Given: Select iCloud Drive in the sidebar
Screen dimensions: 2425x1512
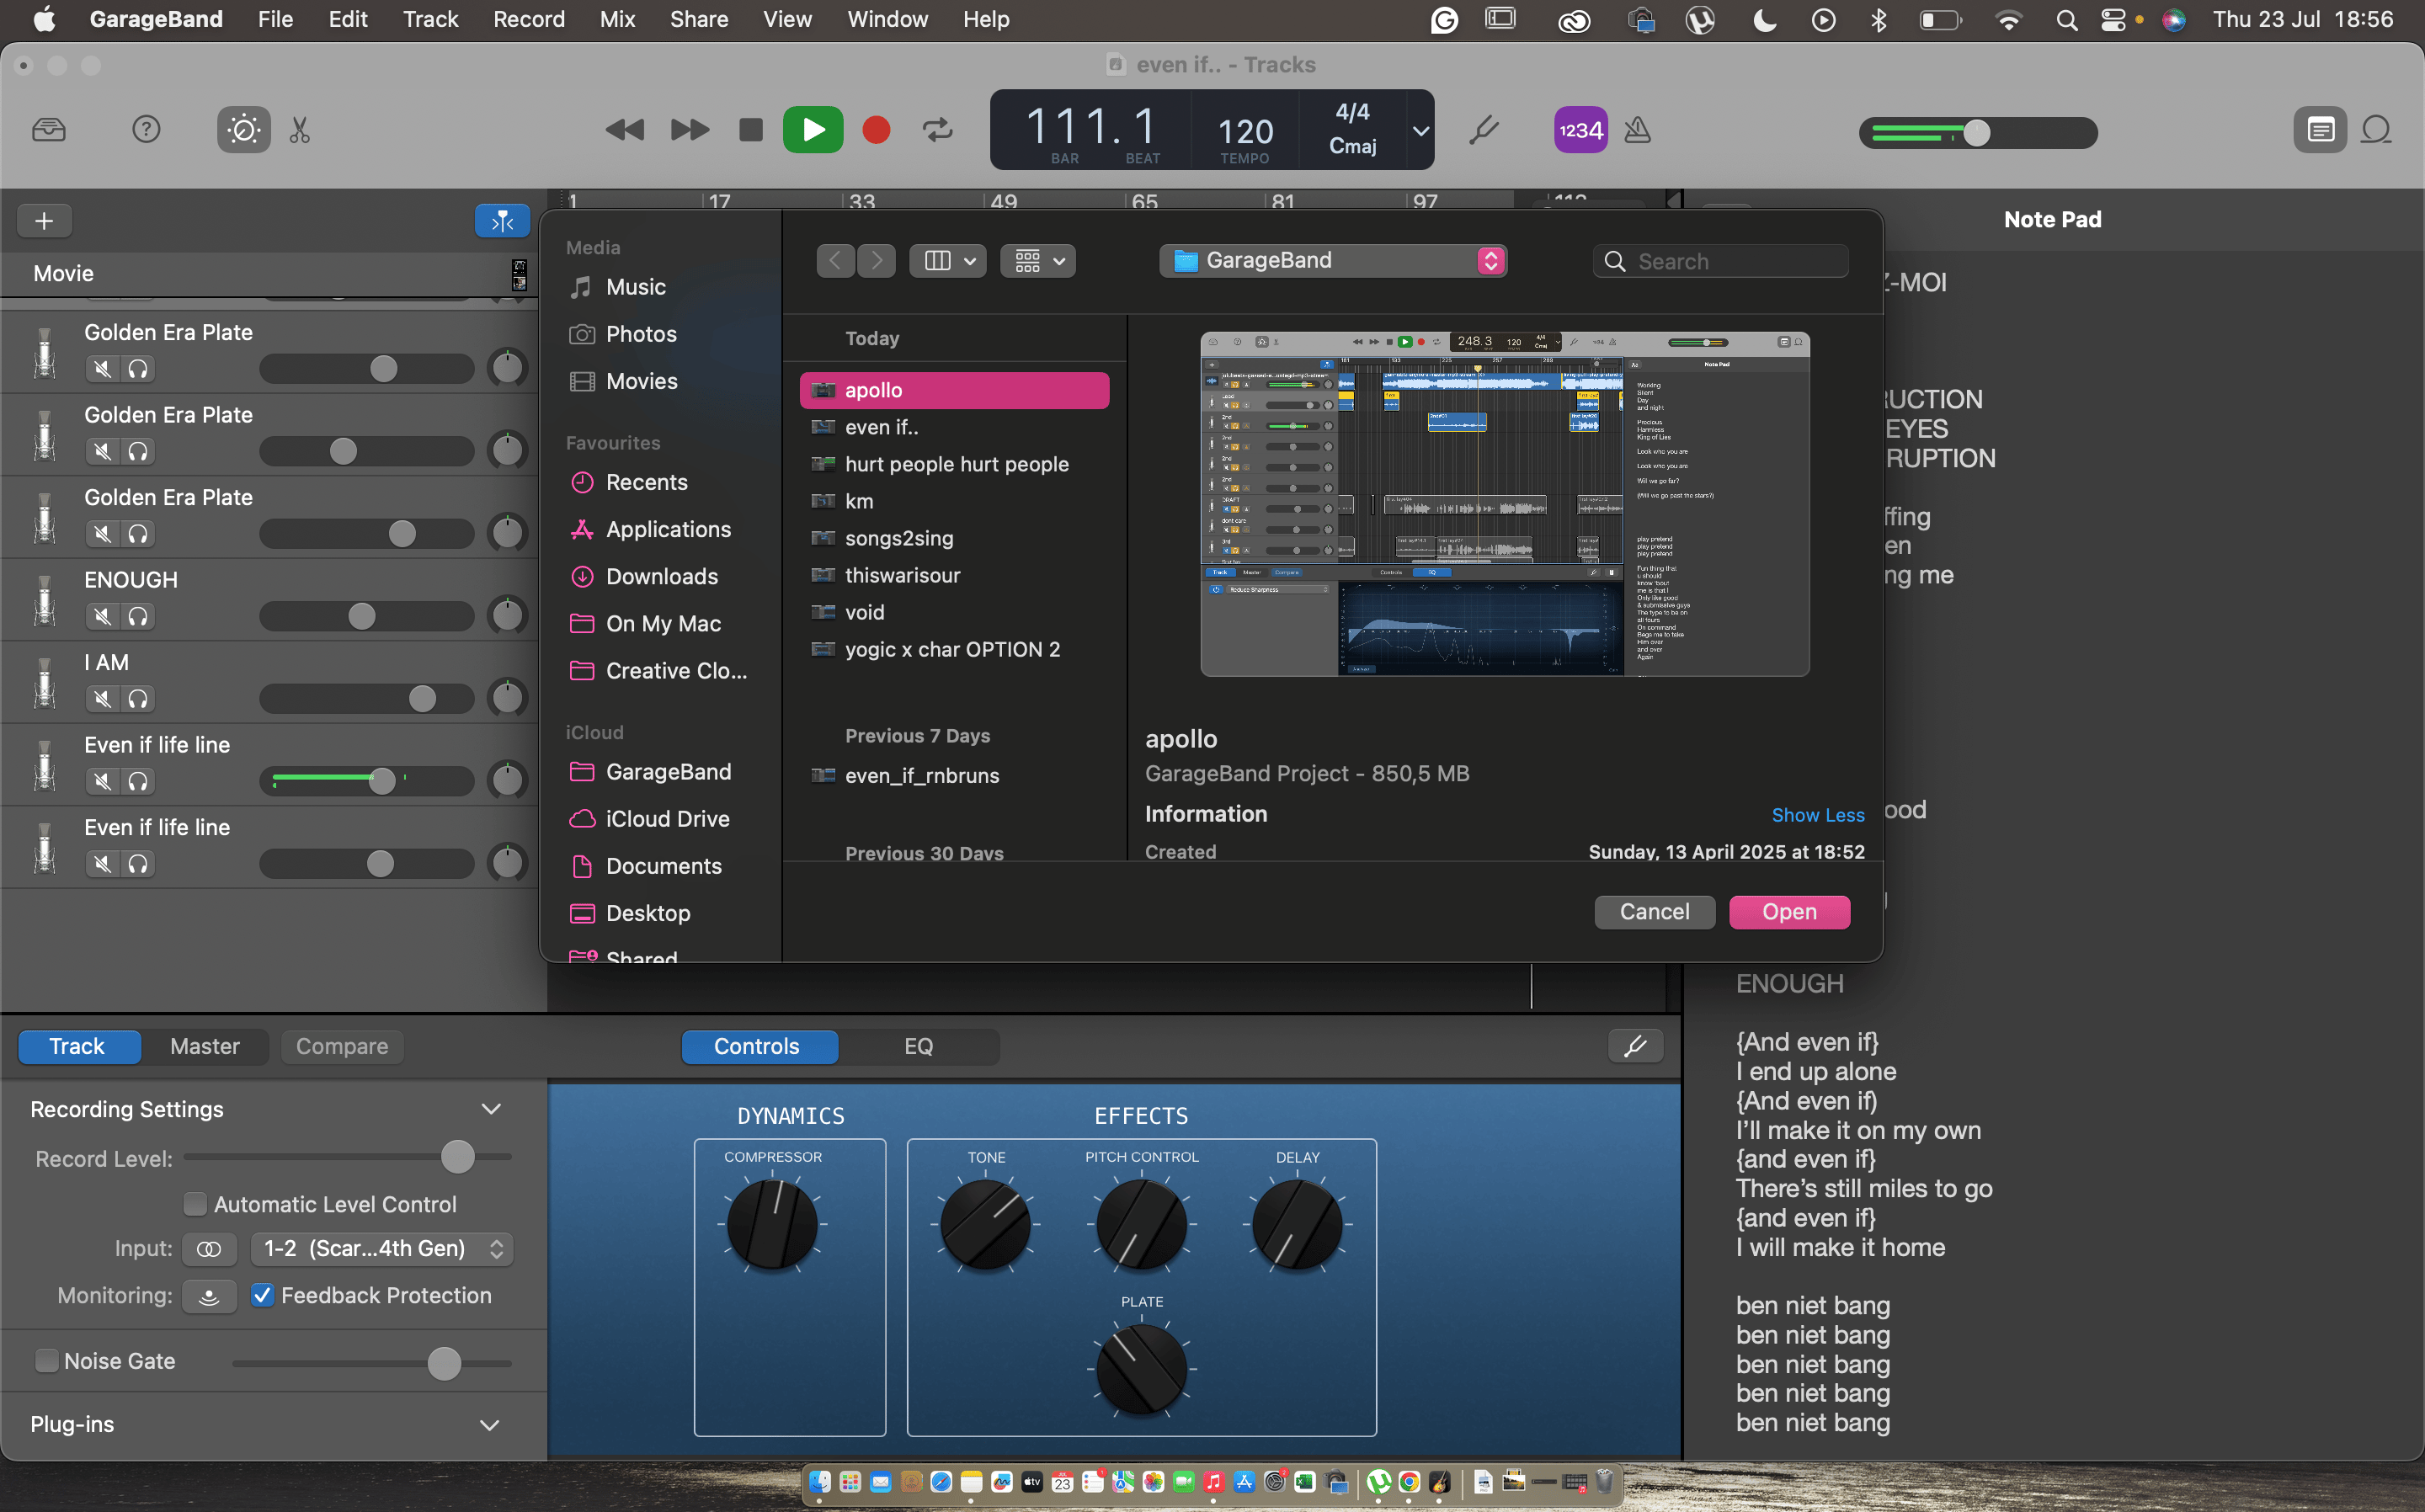Looking at the screenshot, I should pyautogui.click(x=667, y=819).
